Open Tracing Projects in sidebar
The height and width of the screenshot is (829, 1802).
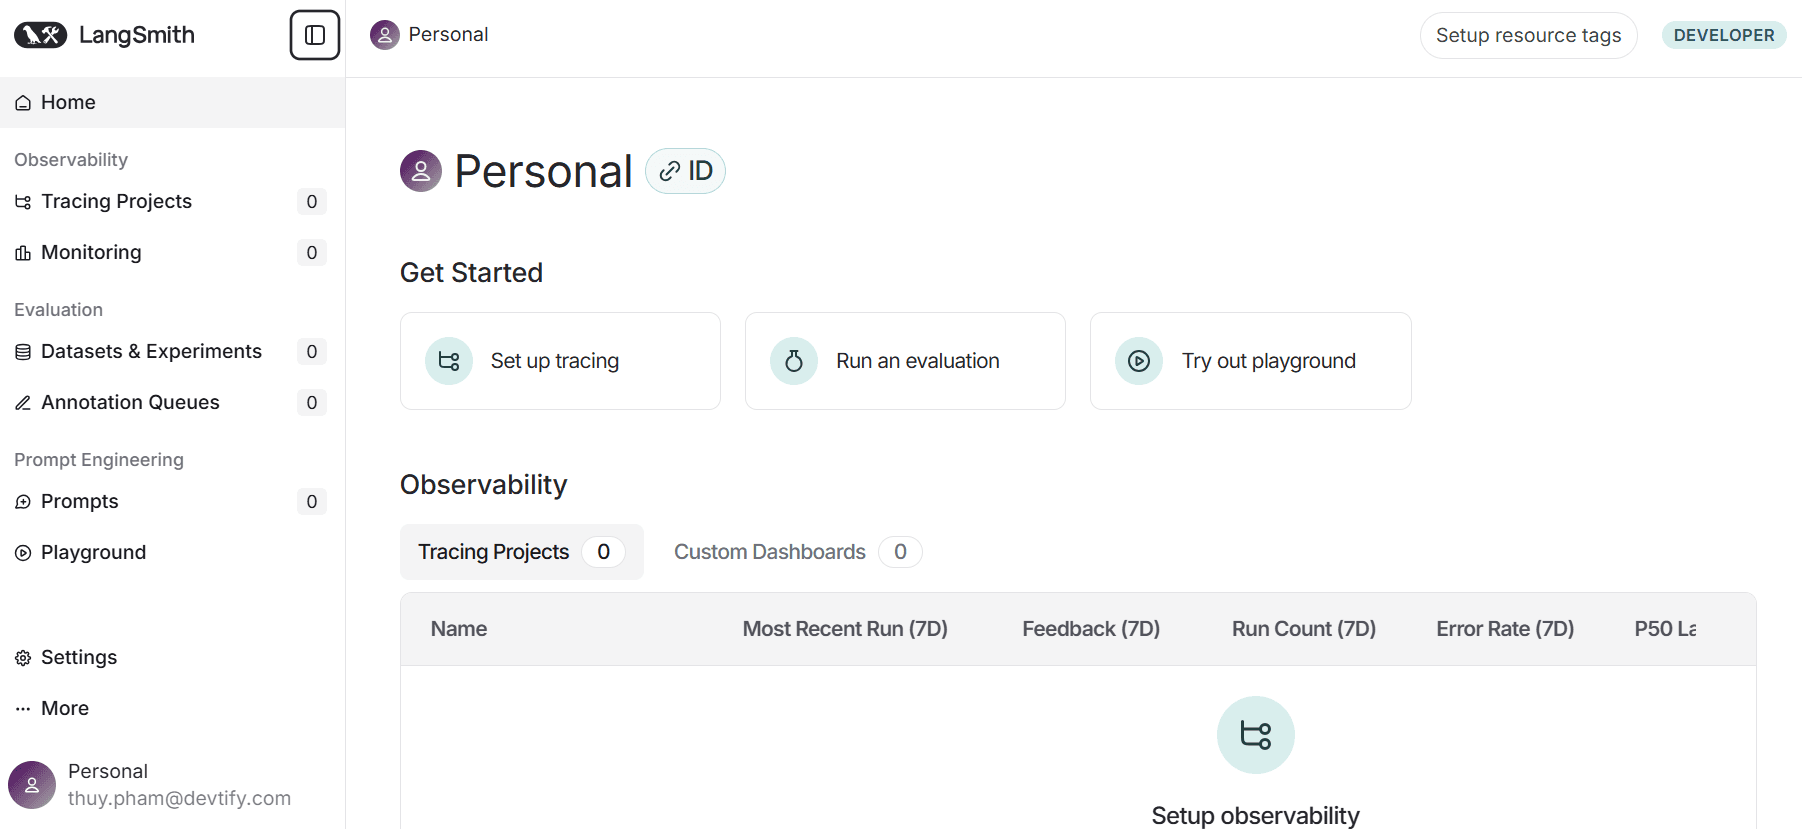click(116, 201)
